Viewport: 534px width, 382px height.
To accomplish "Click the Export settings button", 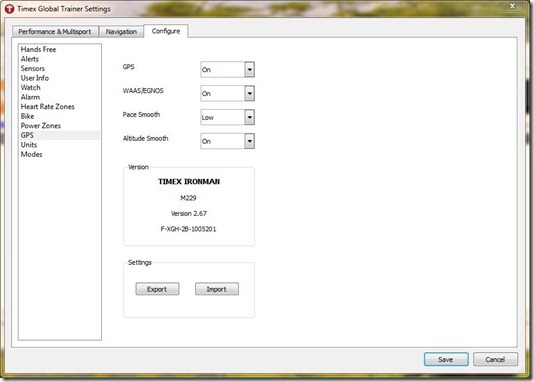I will [157, 289].
